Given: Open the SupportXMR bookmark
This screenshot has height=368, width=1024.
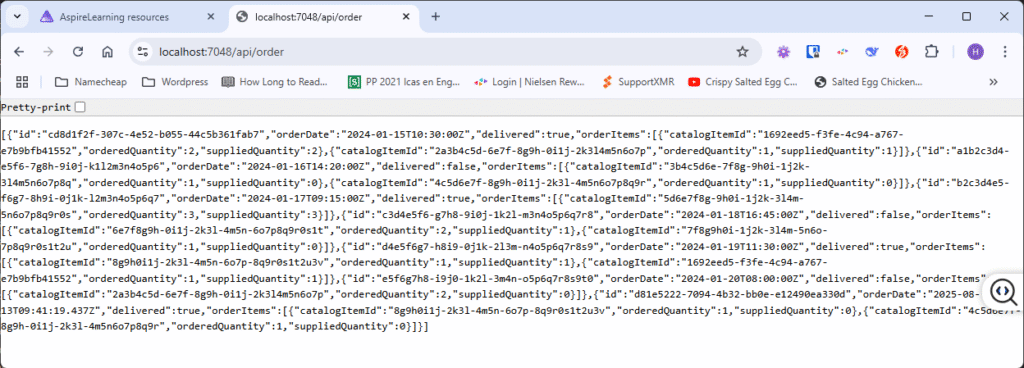Looking at the screenshot, I should (x=639, y=82).
